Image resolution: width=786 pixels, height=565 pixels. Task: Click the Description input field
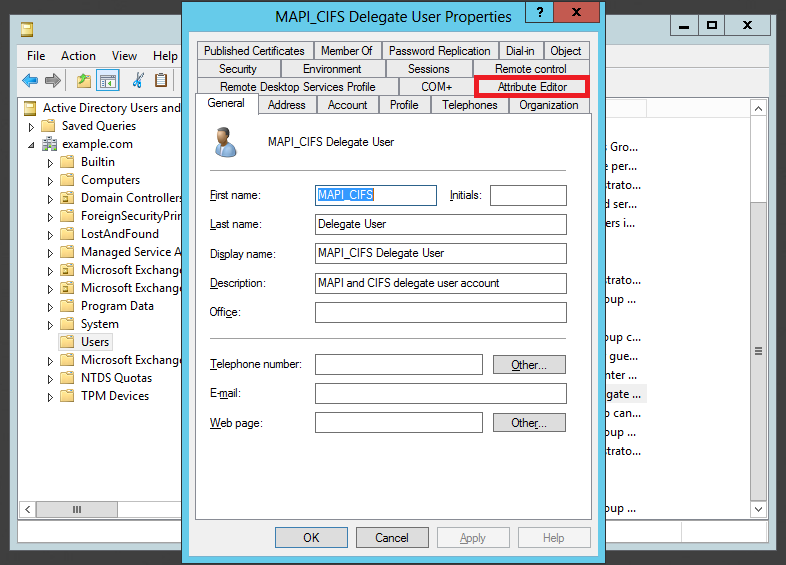(x=441, y=283)
